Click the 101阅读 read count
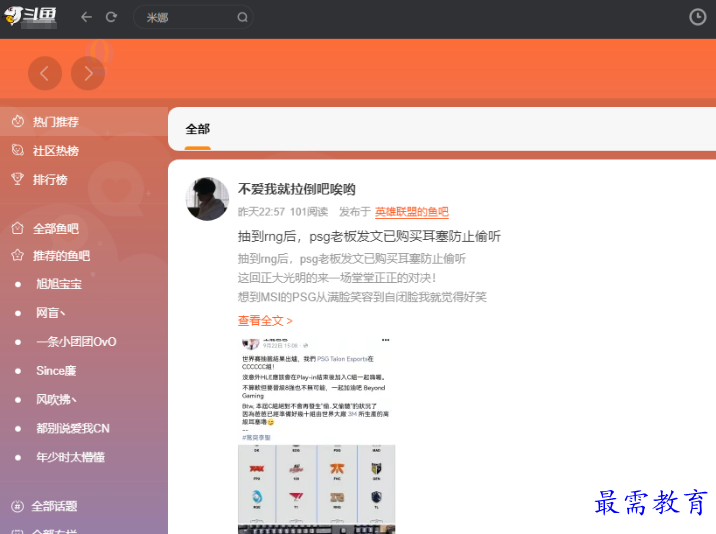This screenshot has height=534, width=716. point(309,212)
